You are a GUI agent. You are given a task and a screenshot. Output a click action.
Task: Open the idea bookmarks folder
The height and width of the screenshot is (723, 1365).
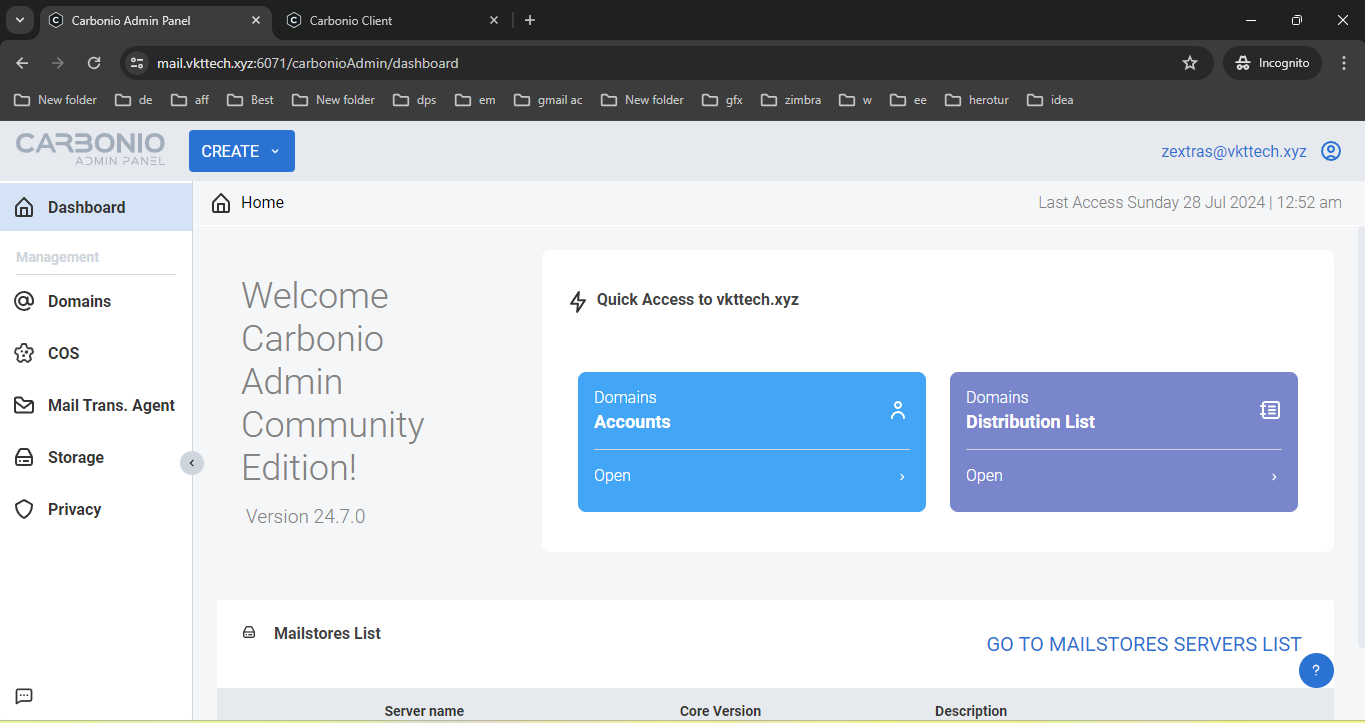1050,100
